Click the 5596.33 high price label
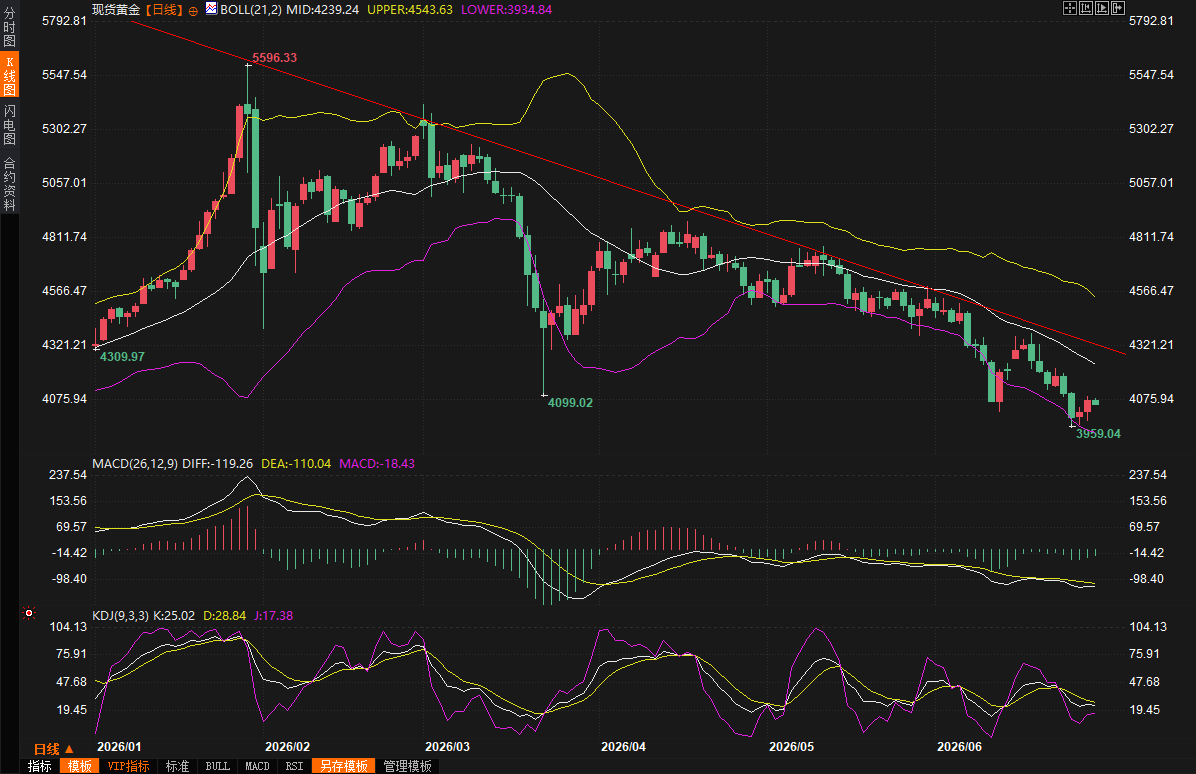This screenshot has height=774, width=1196. [x=275, y=57]
